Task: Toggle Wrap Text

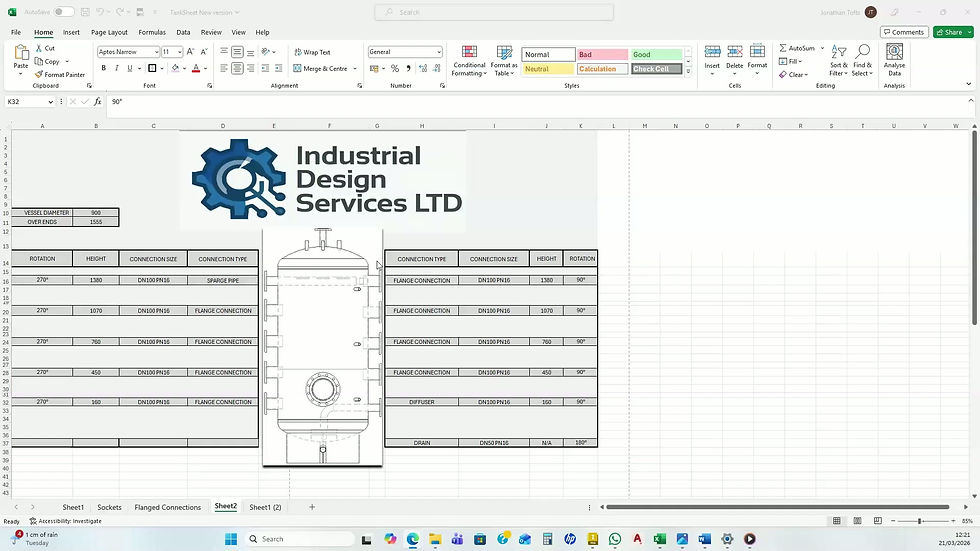Action: [312, 52]
